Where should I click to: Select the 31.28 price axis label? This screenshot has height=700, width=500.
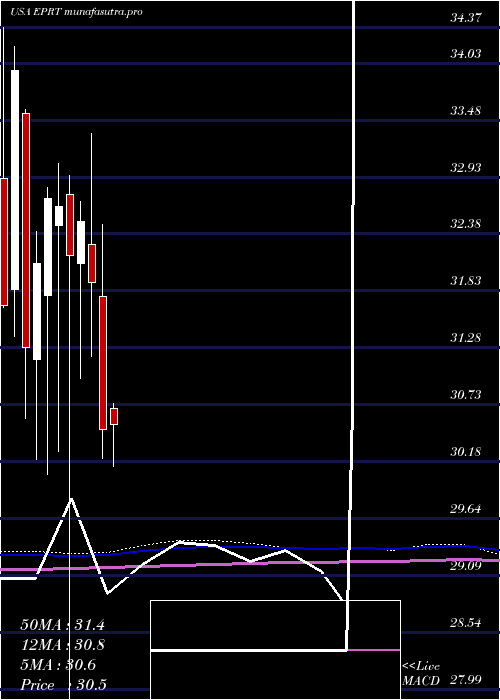point(466,338)
